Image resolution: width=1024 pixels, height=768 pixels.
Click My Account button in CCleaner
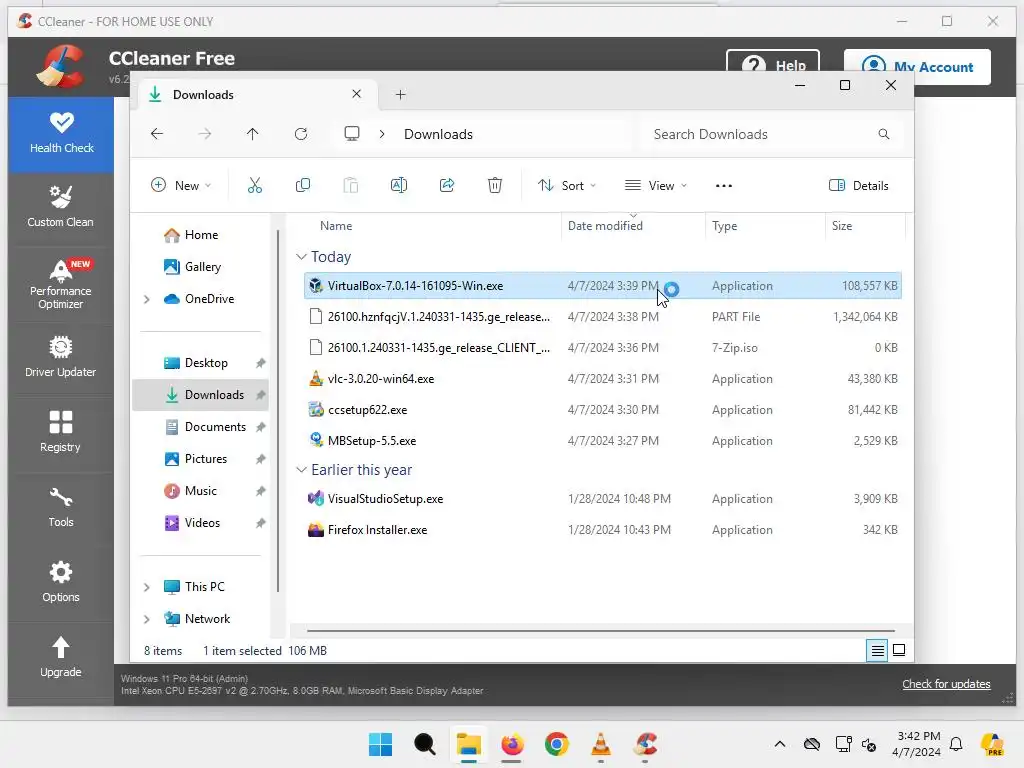click(917, 67)
